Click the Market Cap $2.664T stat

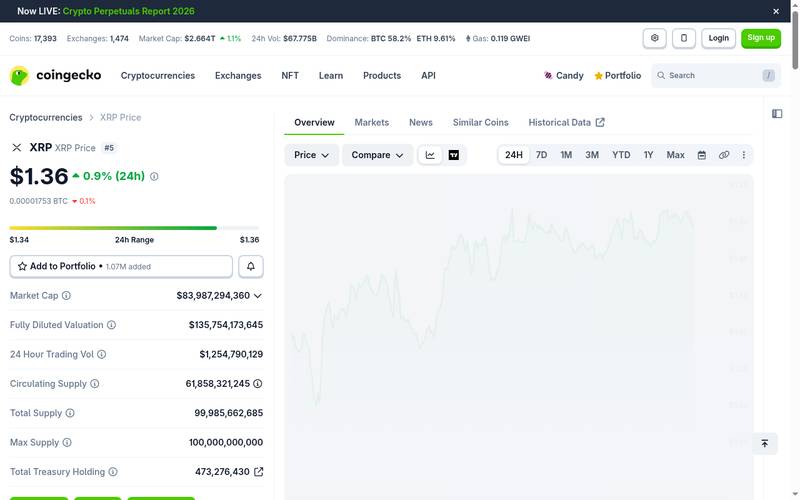(x=190, y=38)
